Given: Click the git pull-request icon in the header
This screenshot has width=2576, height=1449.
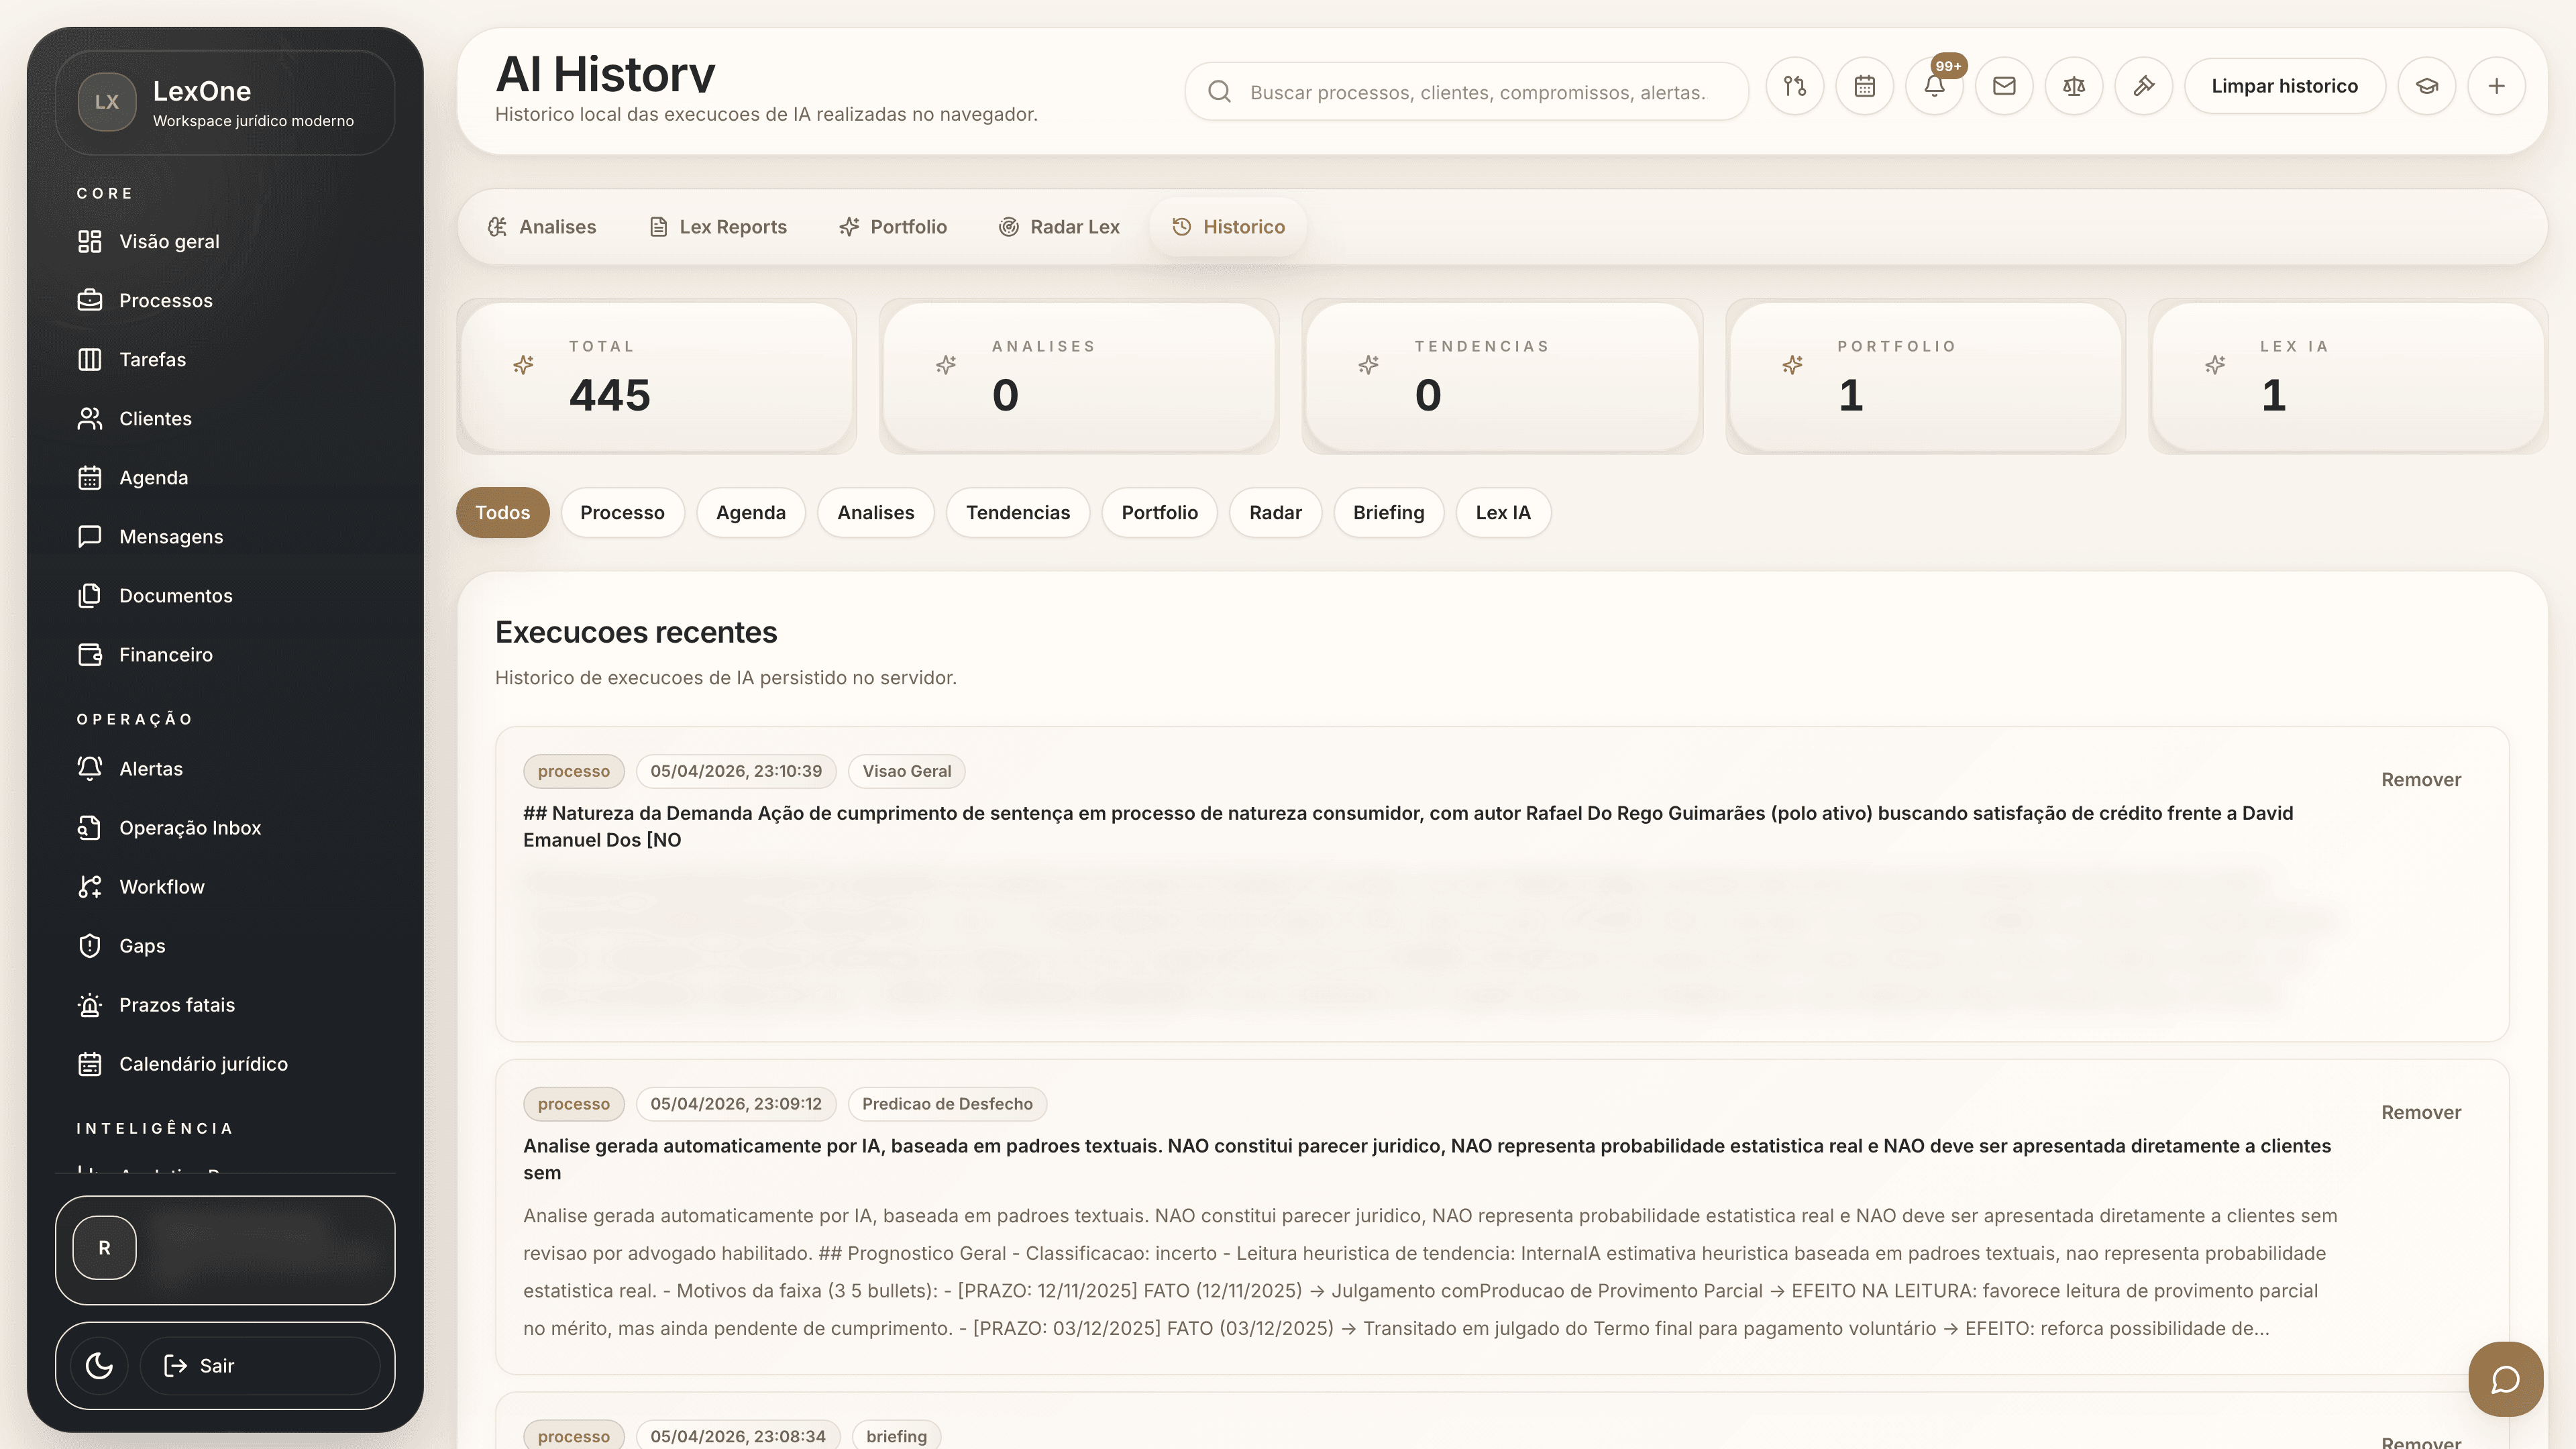Looking at the screenshot, I should pos(1795,86).
